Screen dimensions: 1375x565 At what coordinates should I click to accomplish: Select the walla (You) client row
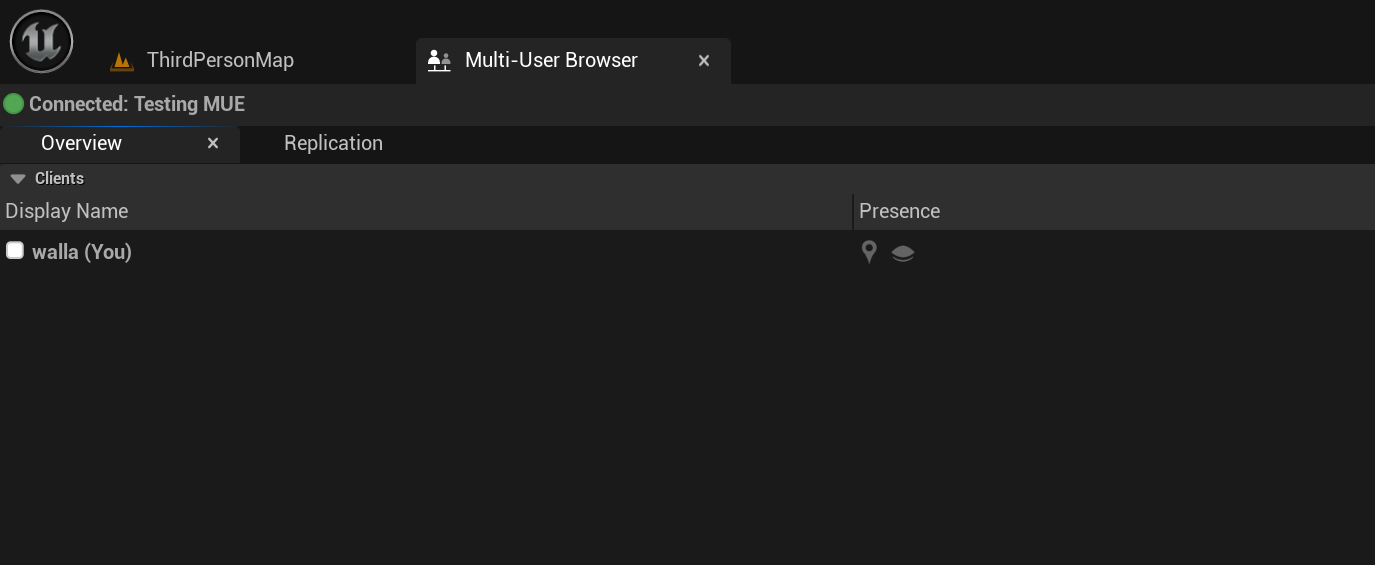(x=687, y=252)
